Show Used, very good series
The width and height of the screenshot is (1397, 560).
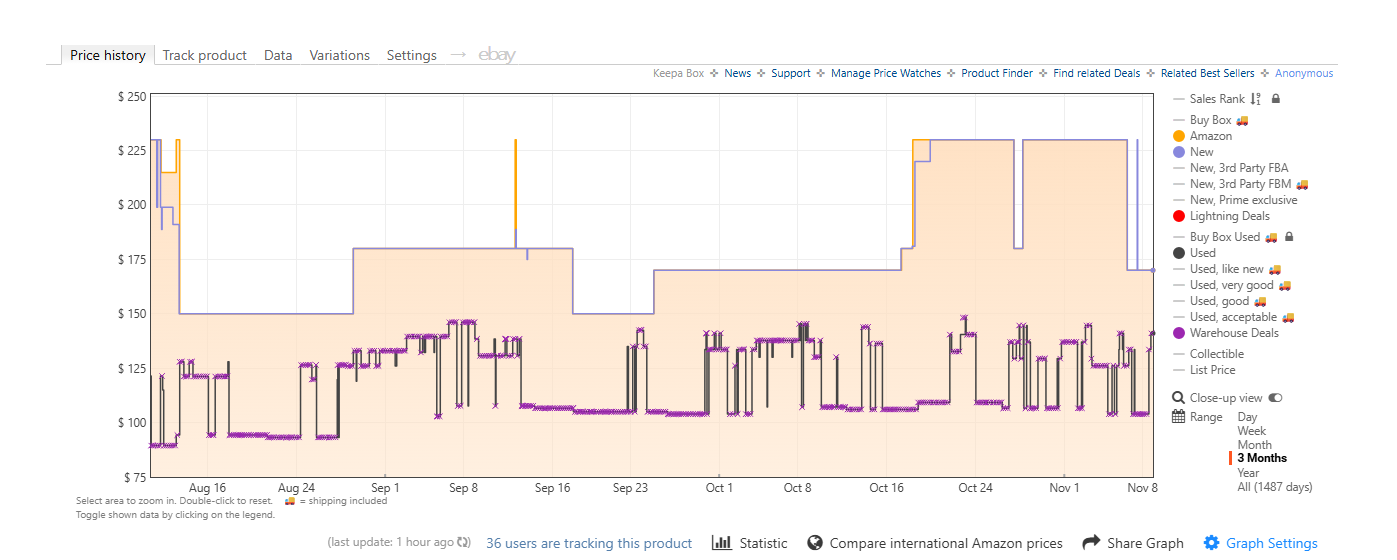(1232, 285)
